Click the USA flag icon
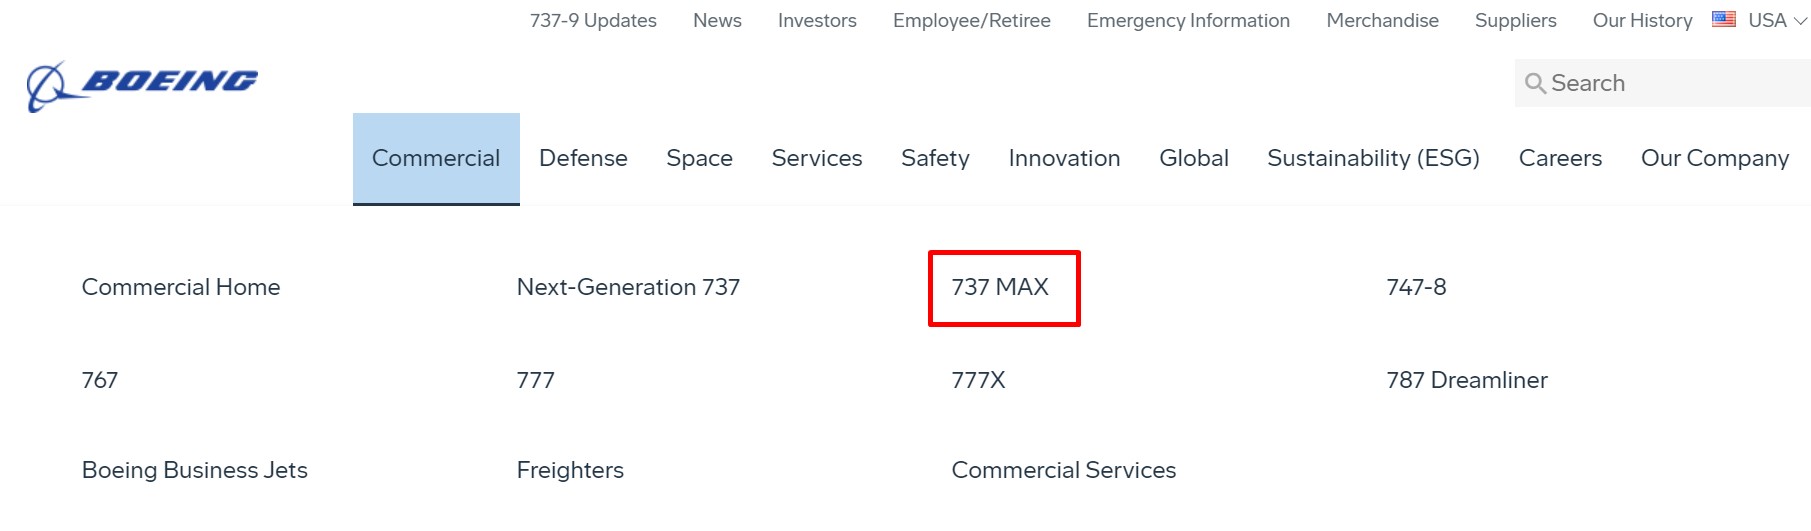Image resolution: width=1811 pixels, height=531 pixels. point(1724,19)
